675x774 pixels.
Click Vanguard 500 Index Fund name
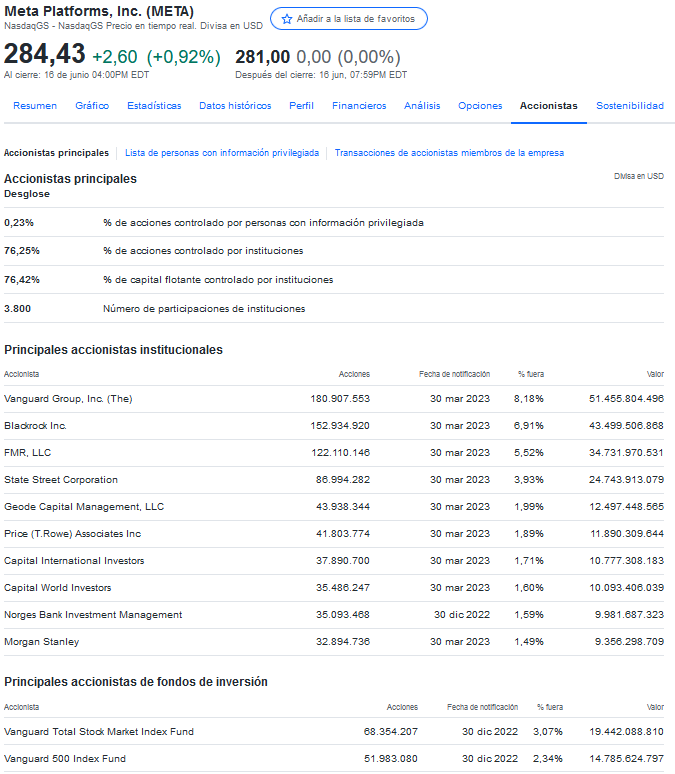(x=65, y=759)
